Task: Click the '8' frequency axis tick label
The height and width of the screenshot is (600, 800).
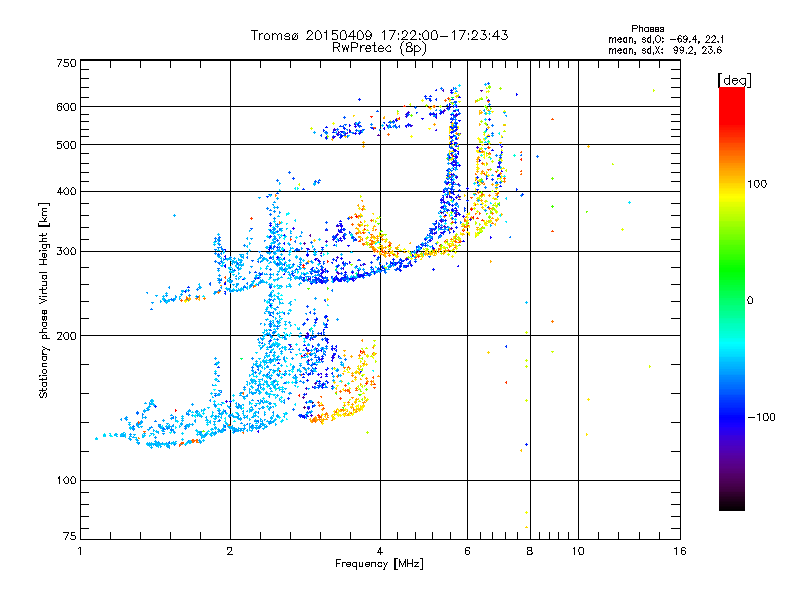Action: 530,551
